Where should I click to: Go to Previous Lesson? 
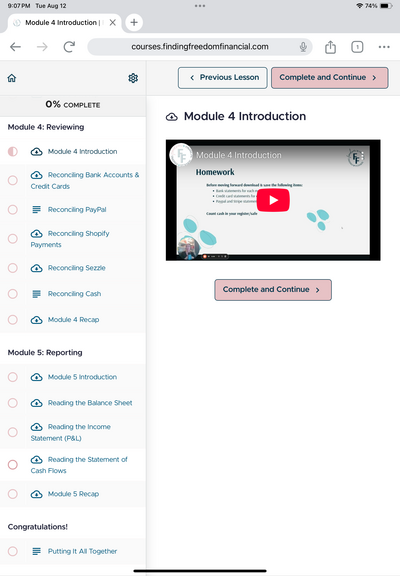(223, 78)
